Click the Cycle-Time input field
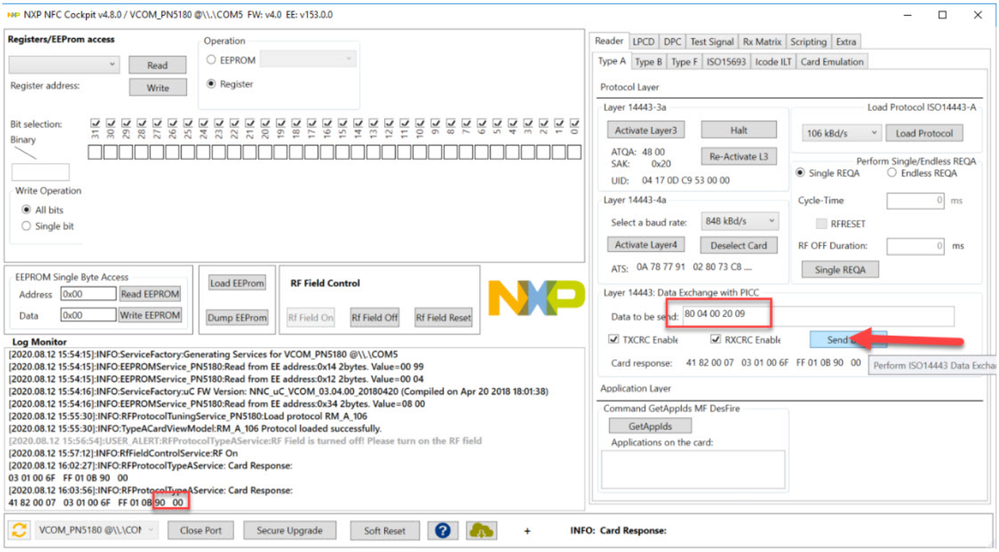The image size is (999, 552). click(x=916, y=200)
